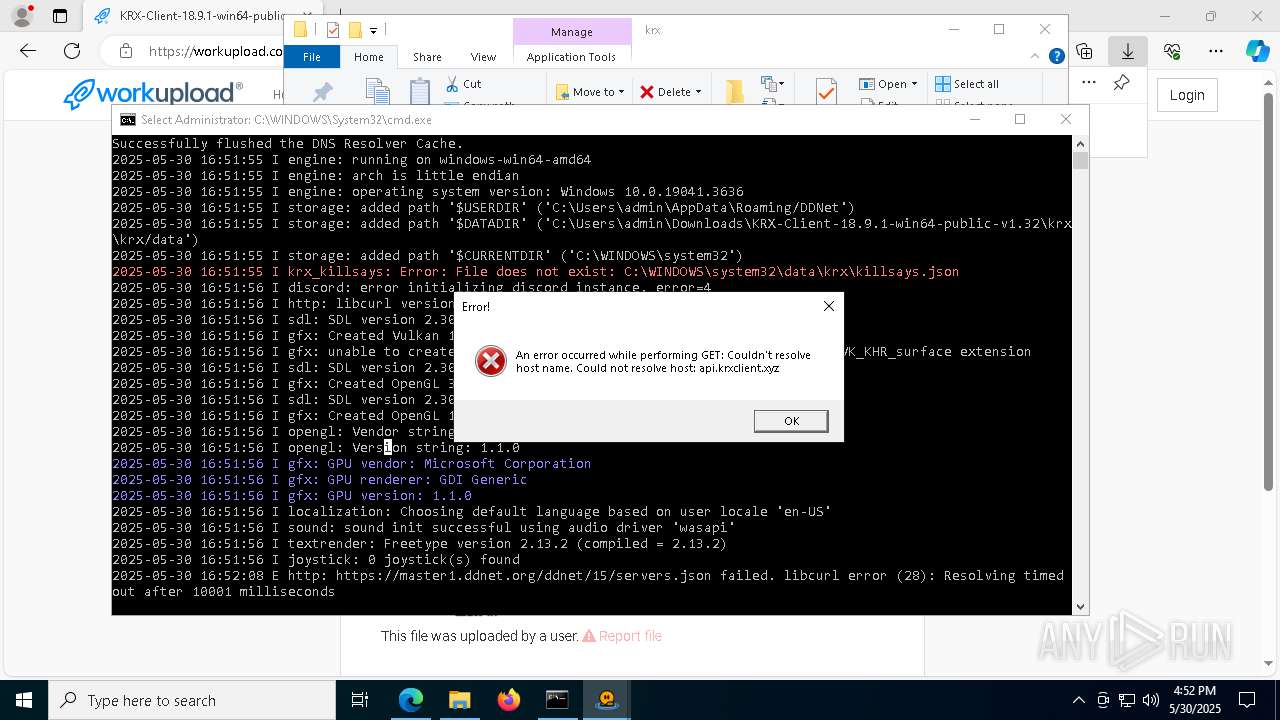Click scroll up arrow in cmd window
Image resolution: width=1280 pixels, height=720 pixels.
pos(1080,143)
